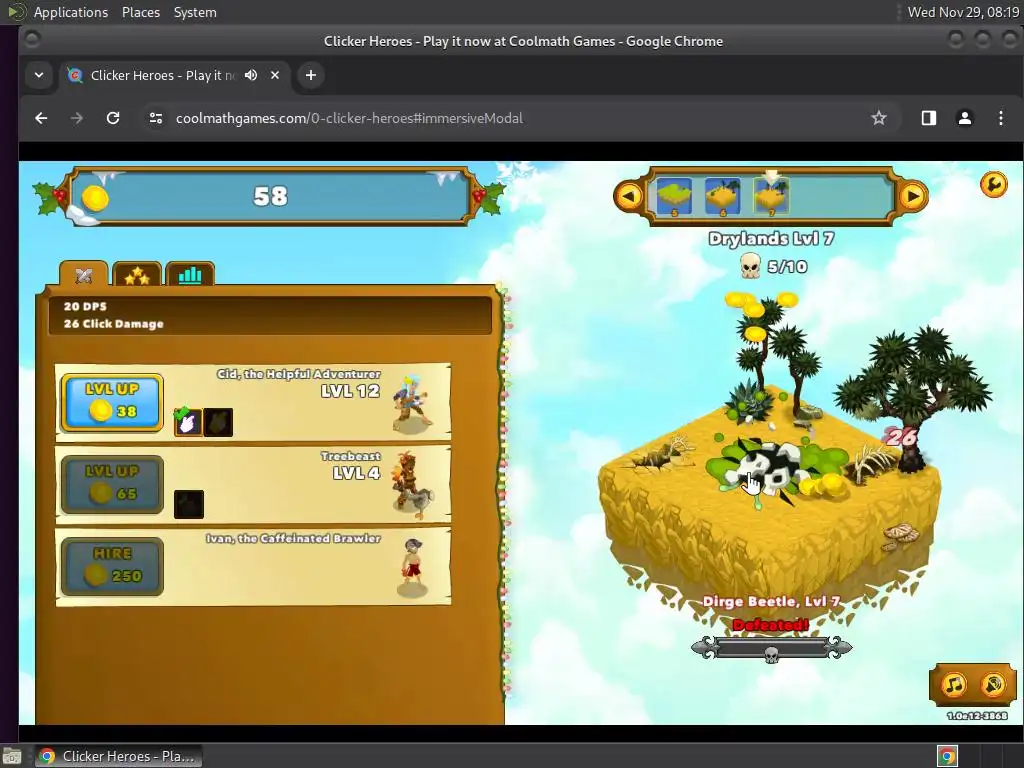Go back in browser history

pos(41,118)
